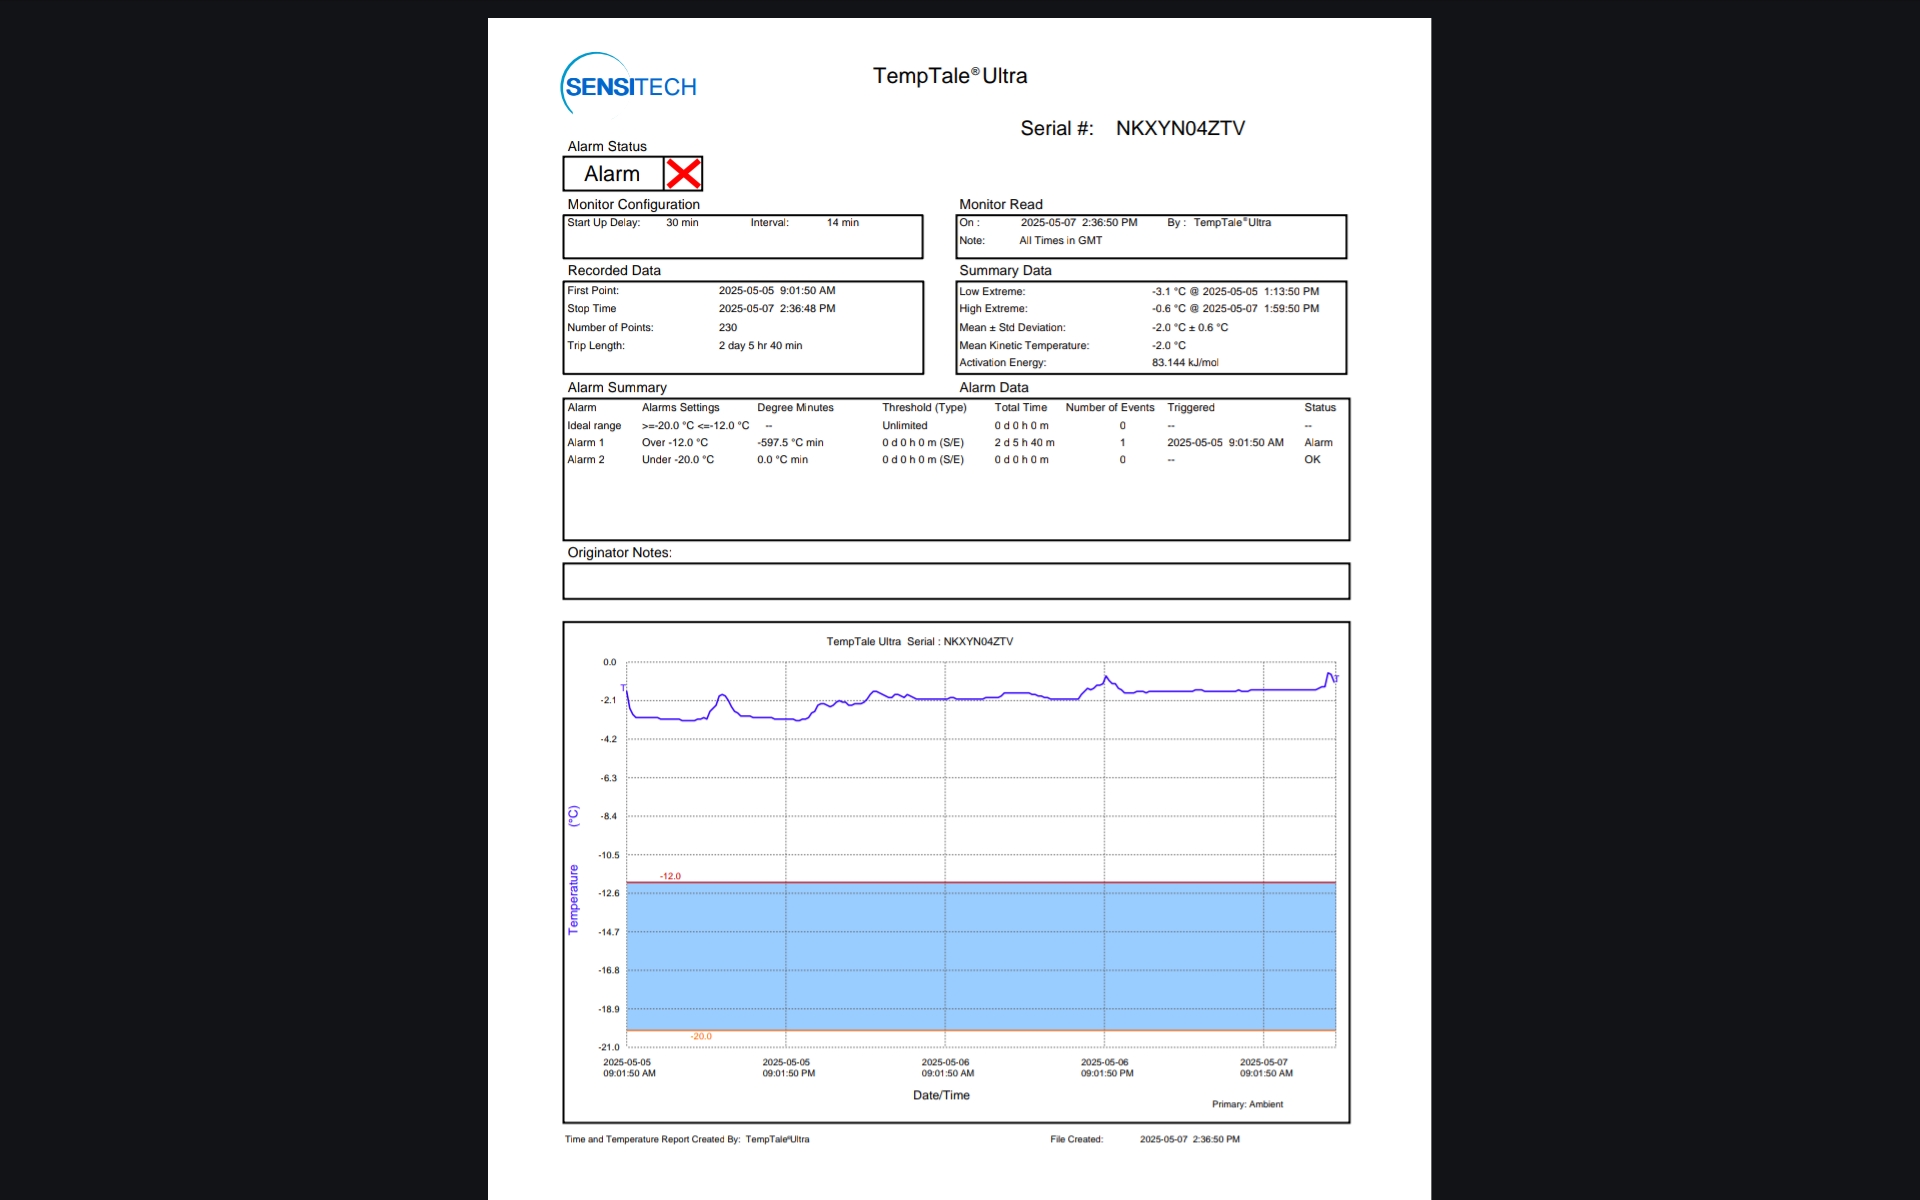Click the serial number NKXYN04ZTV in the header
The height and width of the screenshot is (1200, 1920).
tap(1180, 128)
